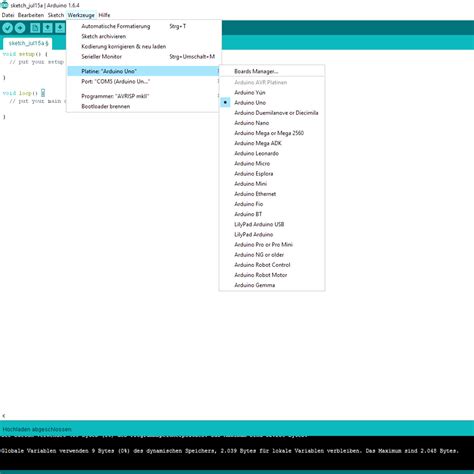Select Arduino Robot Motor board
This screenshot has width=474, height=474.
pyautogui.click(x=272, y=275)
